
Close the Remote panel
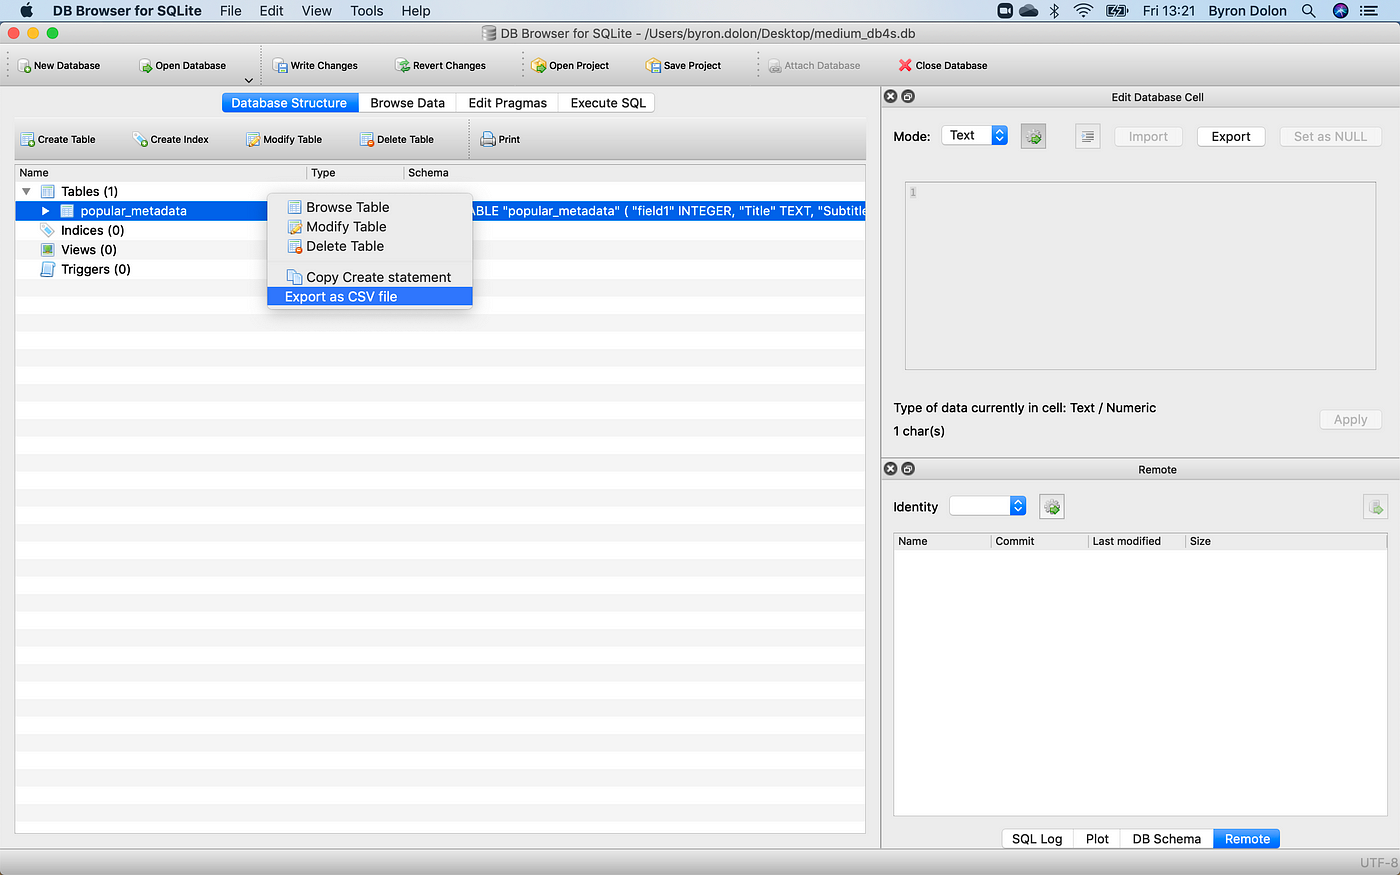click(x=891, y=469)
